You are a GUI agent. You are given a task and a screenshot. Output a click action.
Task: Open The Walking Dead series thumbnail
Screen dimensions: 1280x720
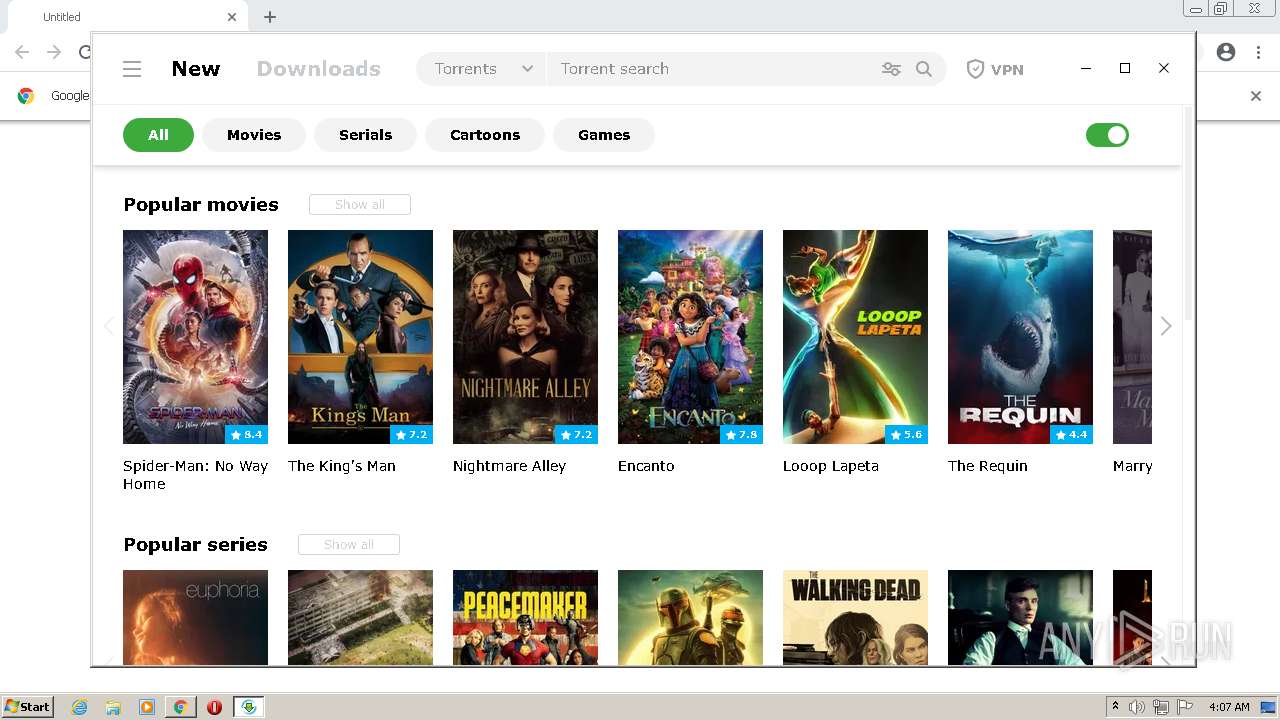click(855, 617)
